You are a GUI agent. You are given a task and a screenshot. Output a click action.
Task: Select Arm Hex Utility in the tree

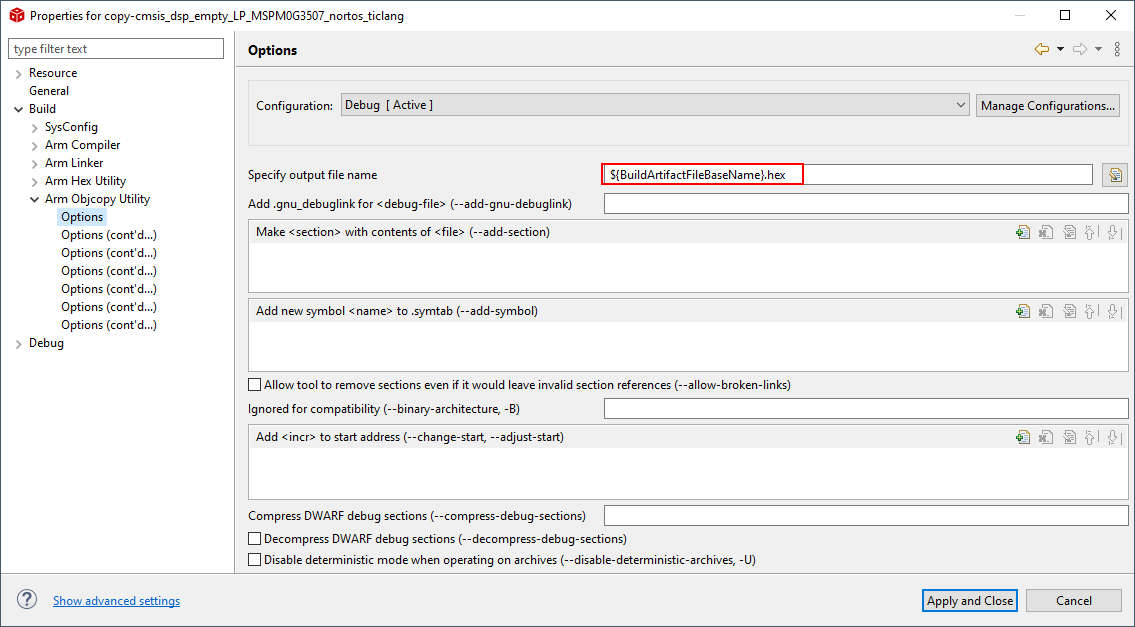tap(85, 181)
